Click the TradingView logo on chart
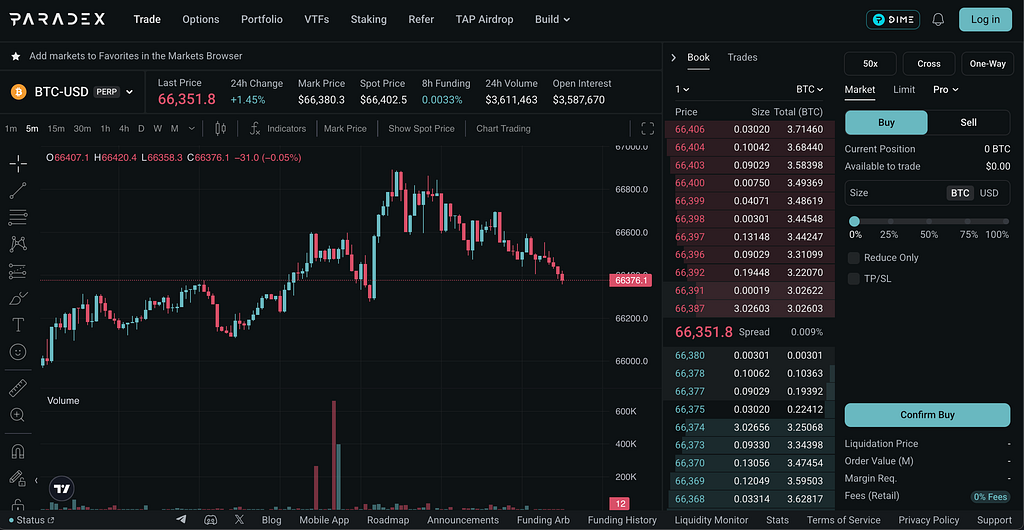This screenshot has width=1024, height=530. pos(62,488)
